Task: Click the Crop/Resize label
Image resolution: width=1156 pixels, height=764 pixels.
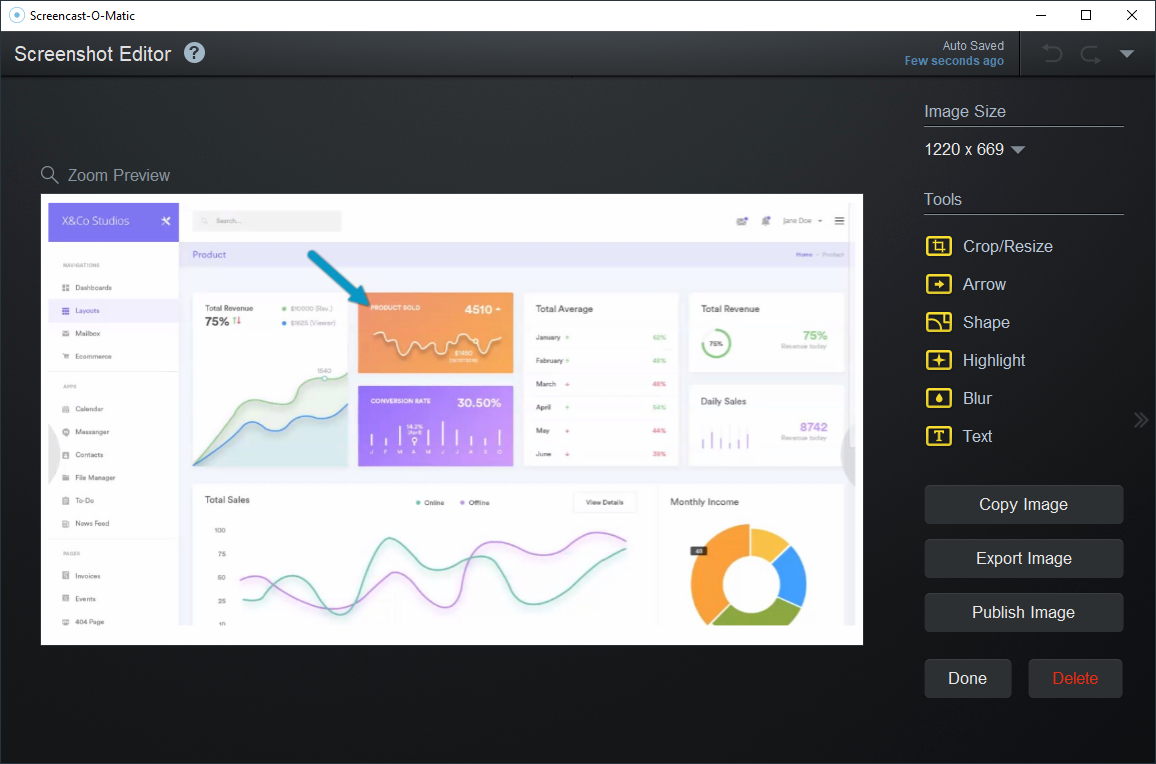Action: (x=1008, y=246)
